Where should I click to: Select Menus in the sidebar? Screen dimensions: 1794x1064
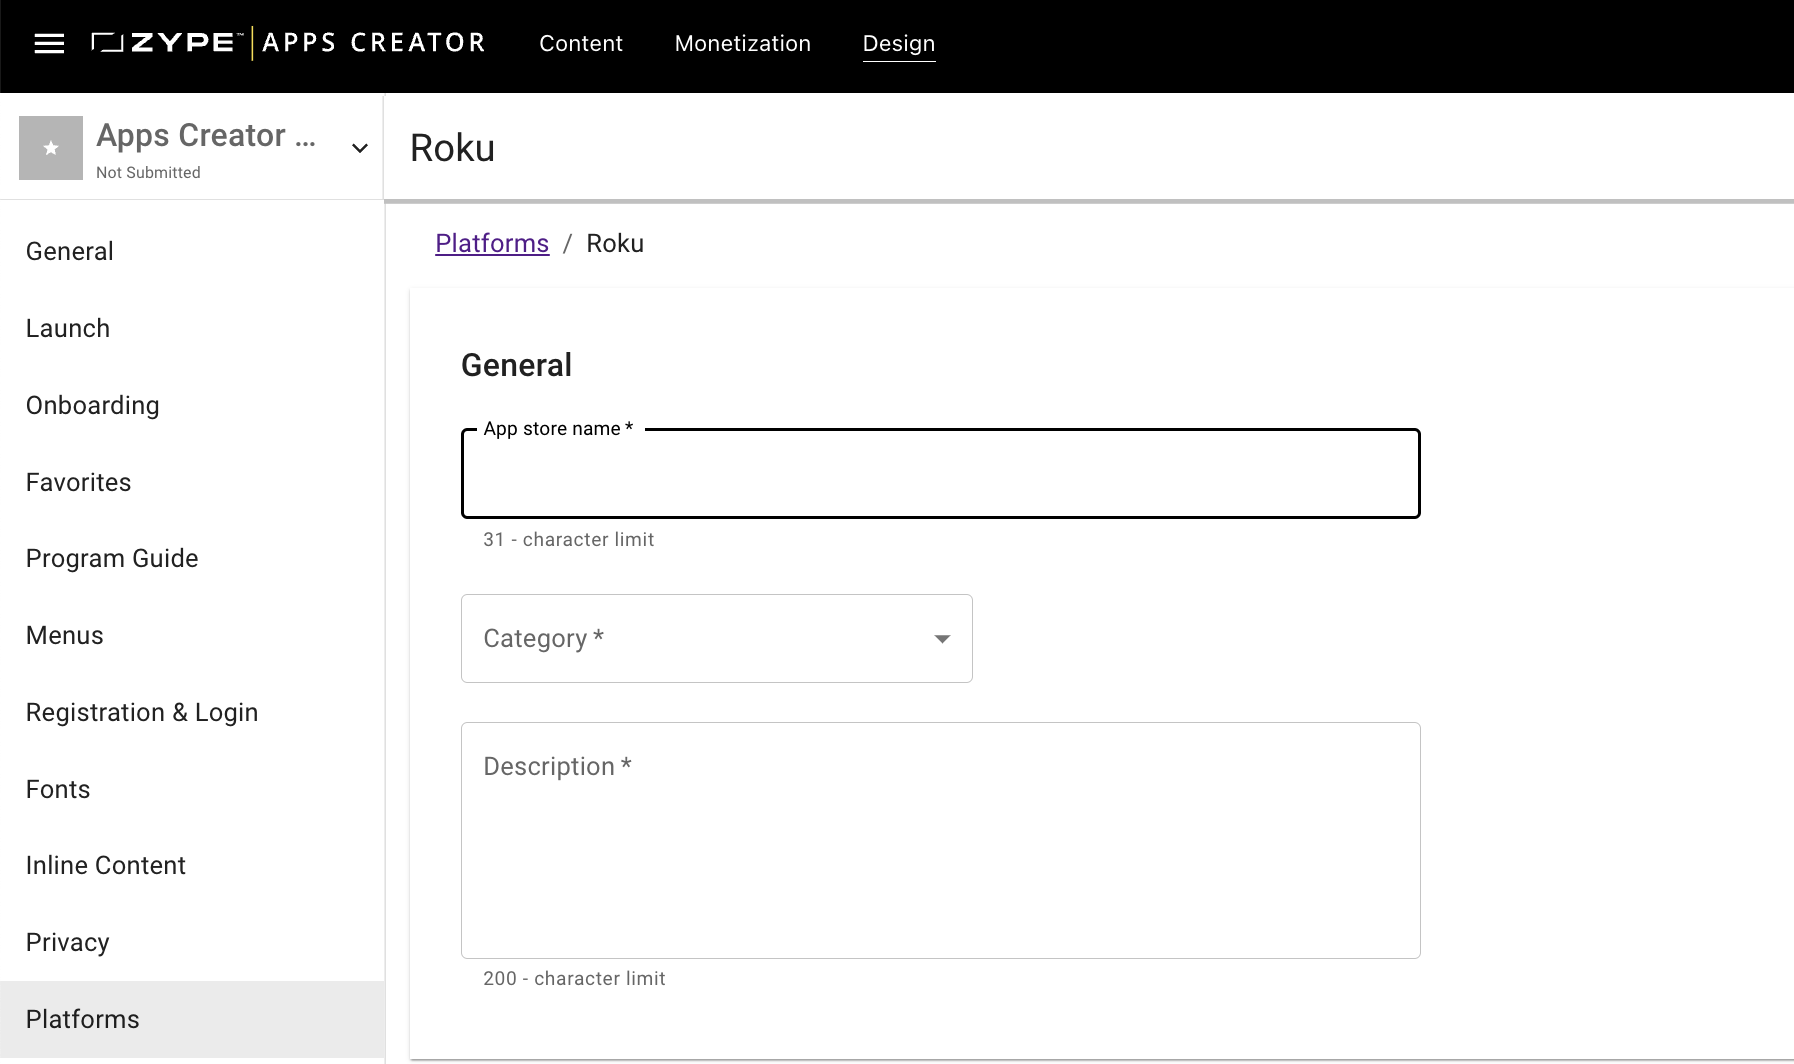pos(192,635)
